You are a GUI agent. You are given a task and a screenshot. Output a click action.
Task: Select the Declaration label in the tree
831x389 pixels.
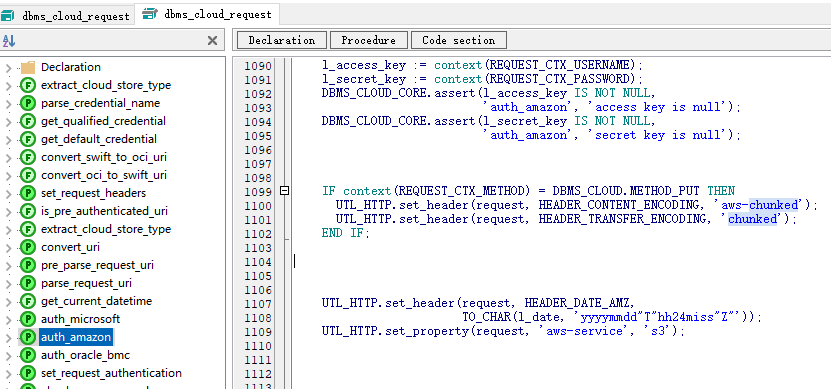pos(70,67)
